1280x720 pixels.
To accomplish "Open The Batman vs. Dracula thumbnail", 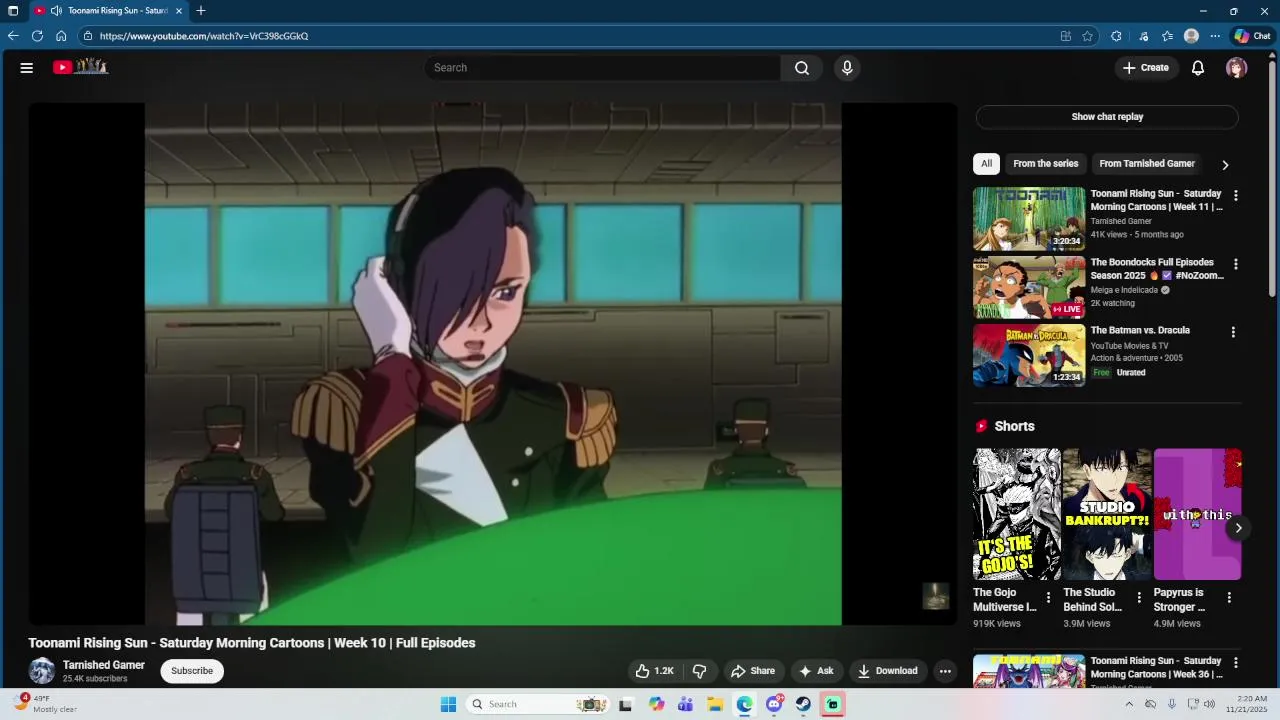I will (x=1029, y=355).
